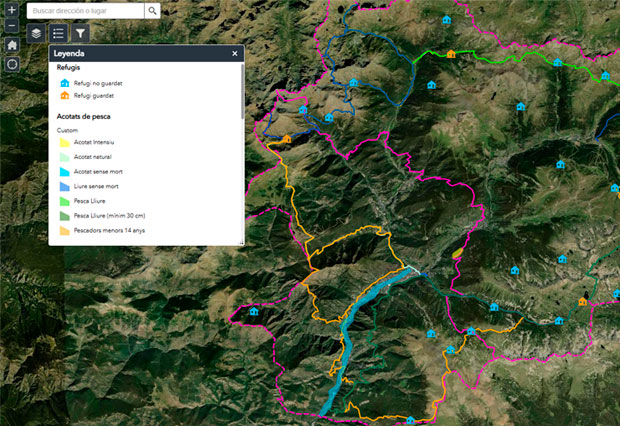Click the orange Pescadors menors 14 anys swatch
The height and width of the screenshot is (426, 620).
point(64,230)
